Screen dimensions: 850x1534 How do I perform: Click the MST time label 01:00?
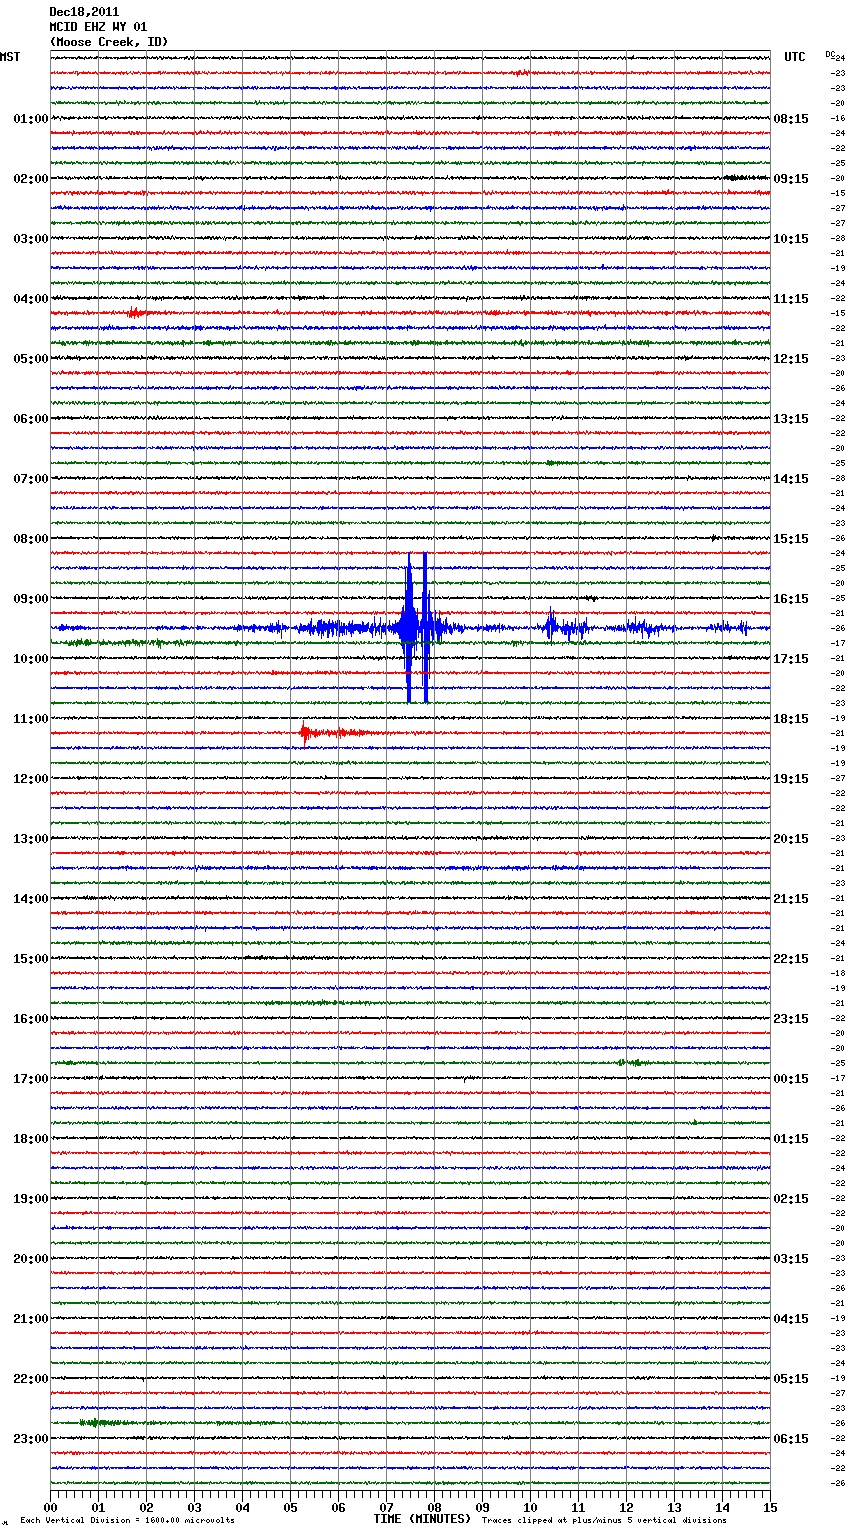tap(31, 119)
